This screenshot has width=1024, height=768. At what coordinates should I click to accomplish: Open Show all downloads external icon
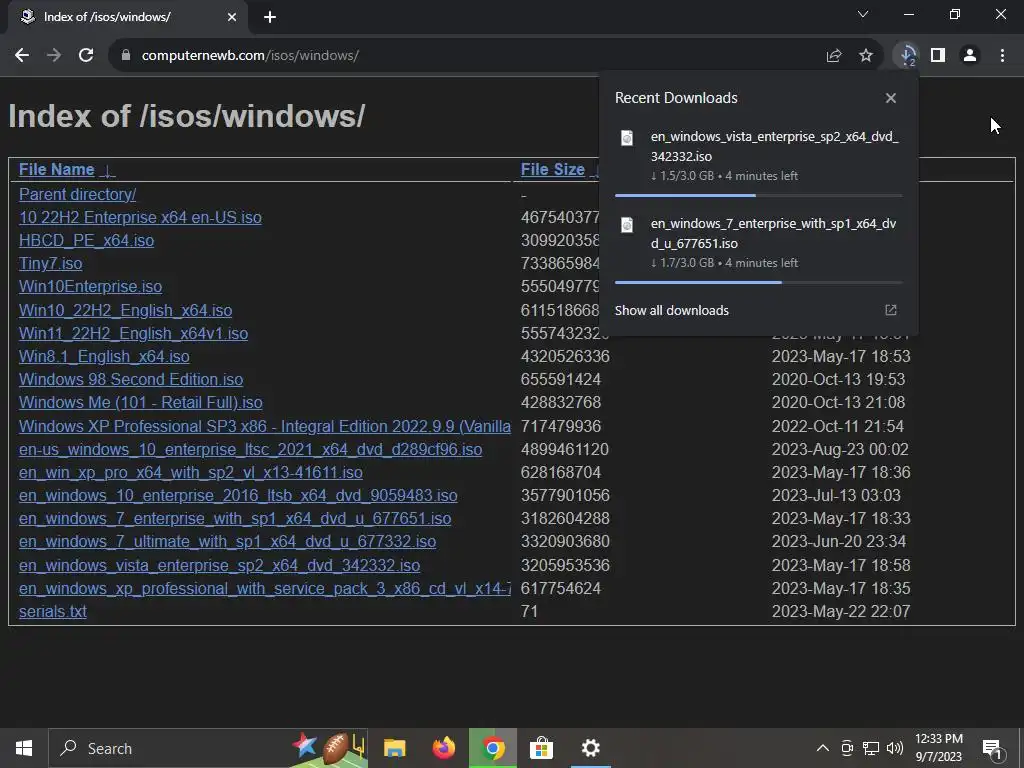pyautogui.click(x=891, y=310)
